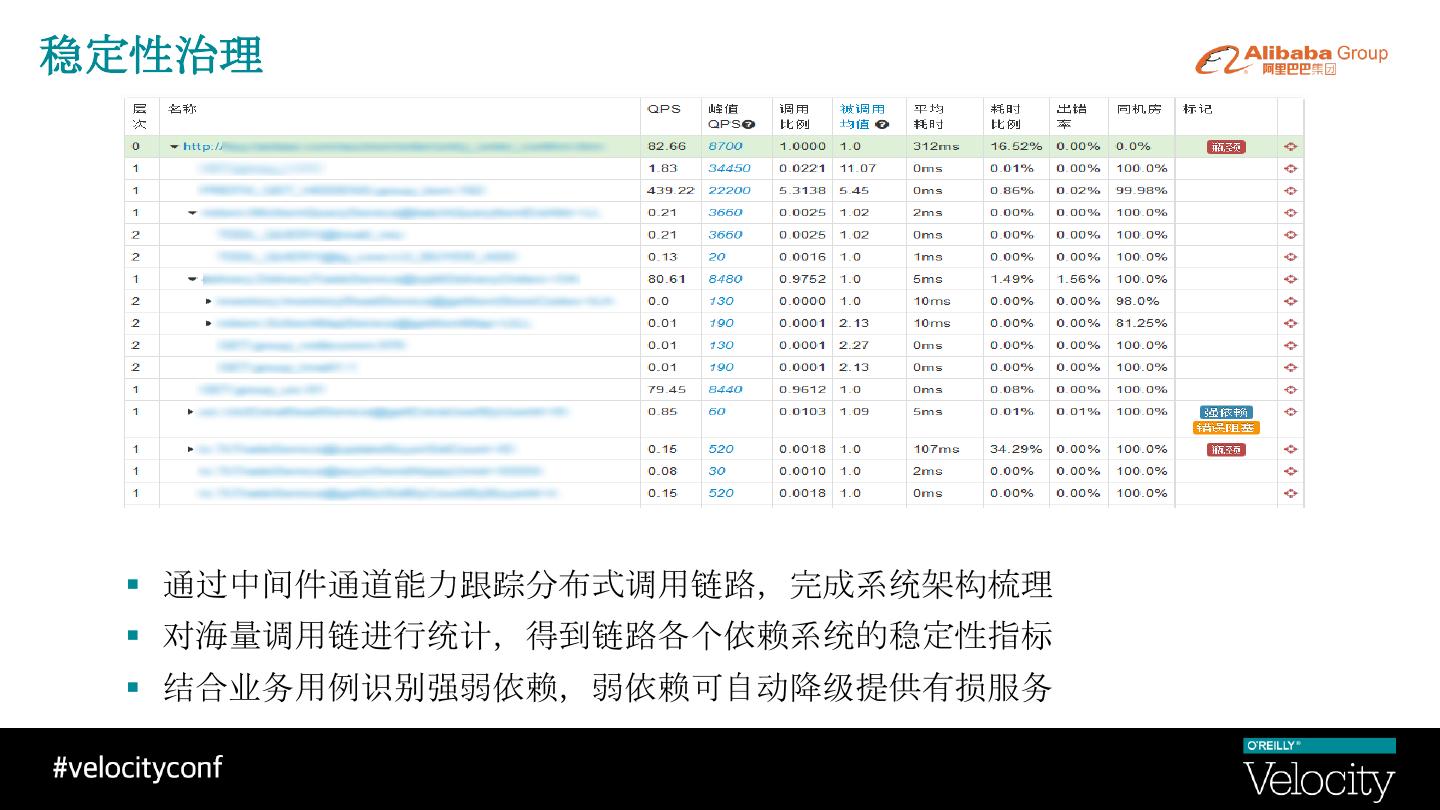Image resolution: width=1440 pixels, height=810 pixels.
Task: Click red target icon in the 2.27 row
Action: [x=1291, y=345]
